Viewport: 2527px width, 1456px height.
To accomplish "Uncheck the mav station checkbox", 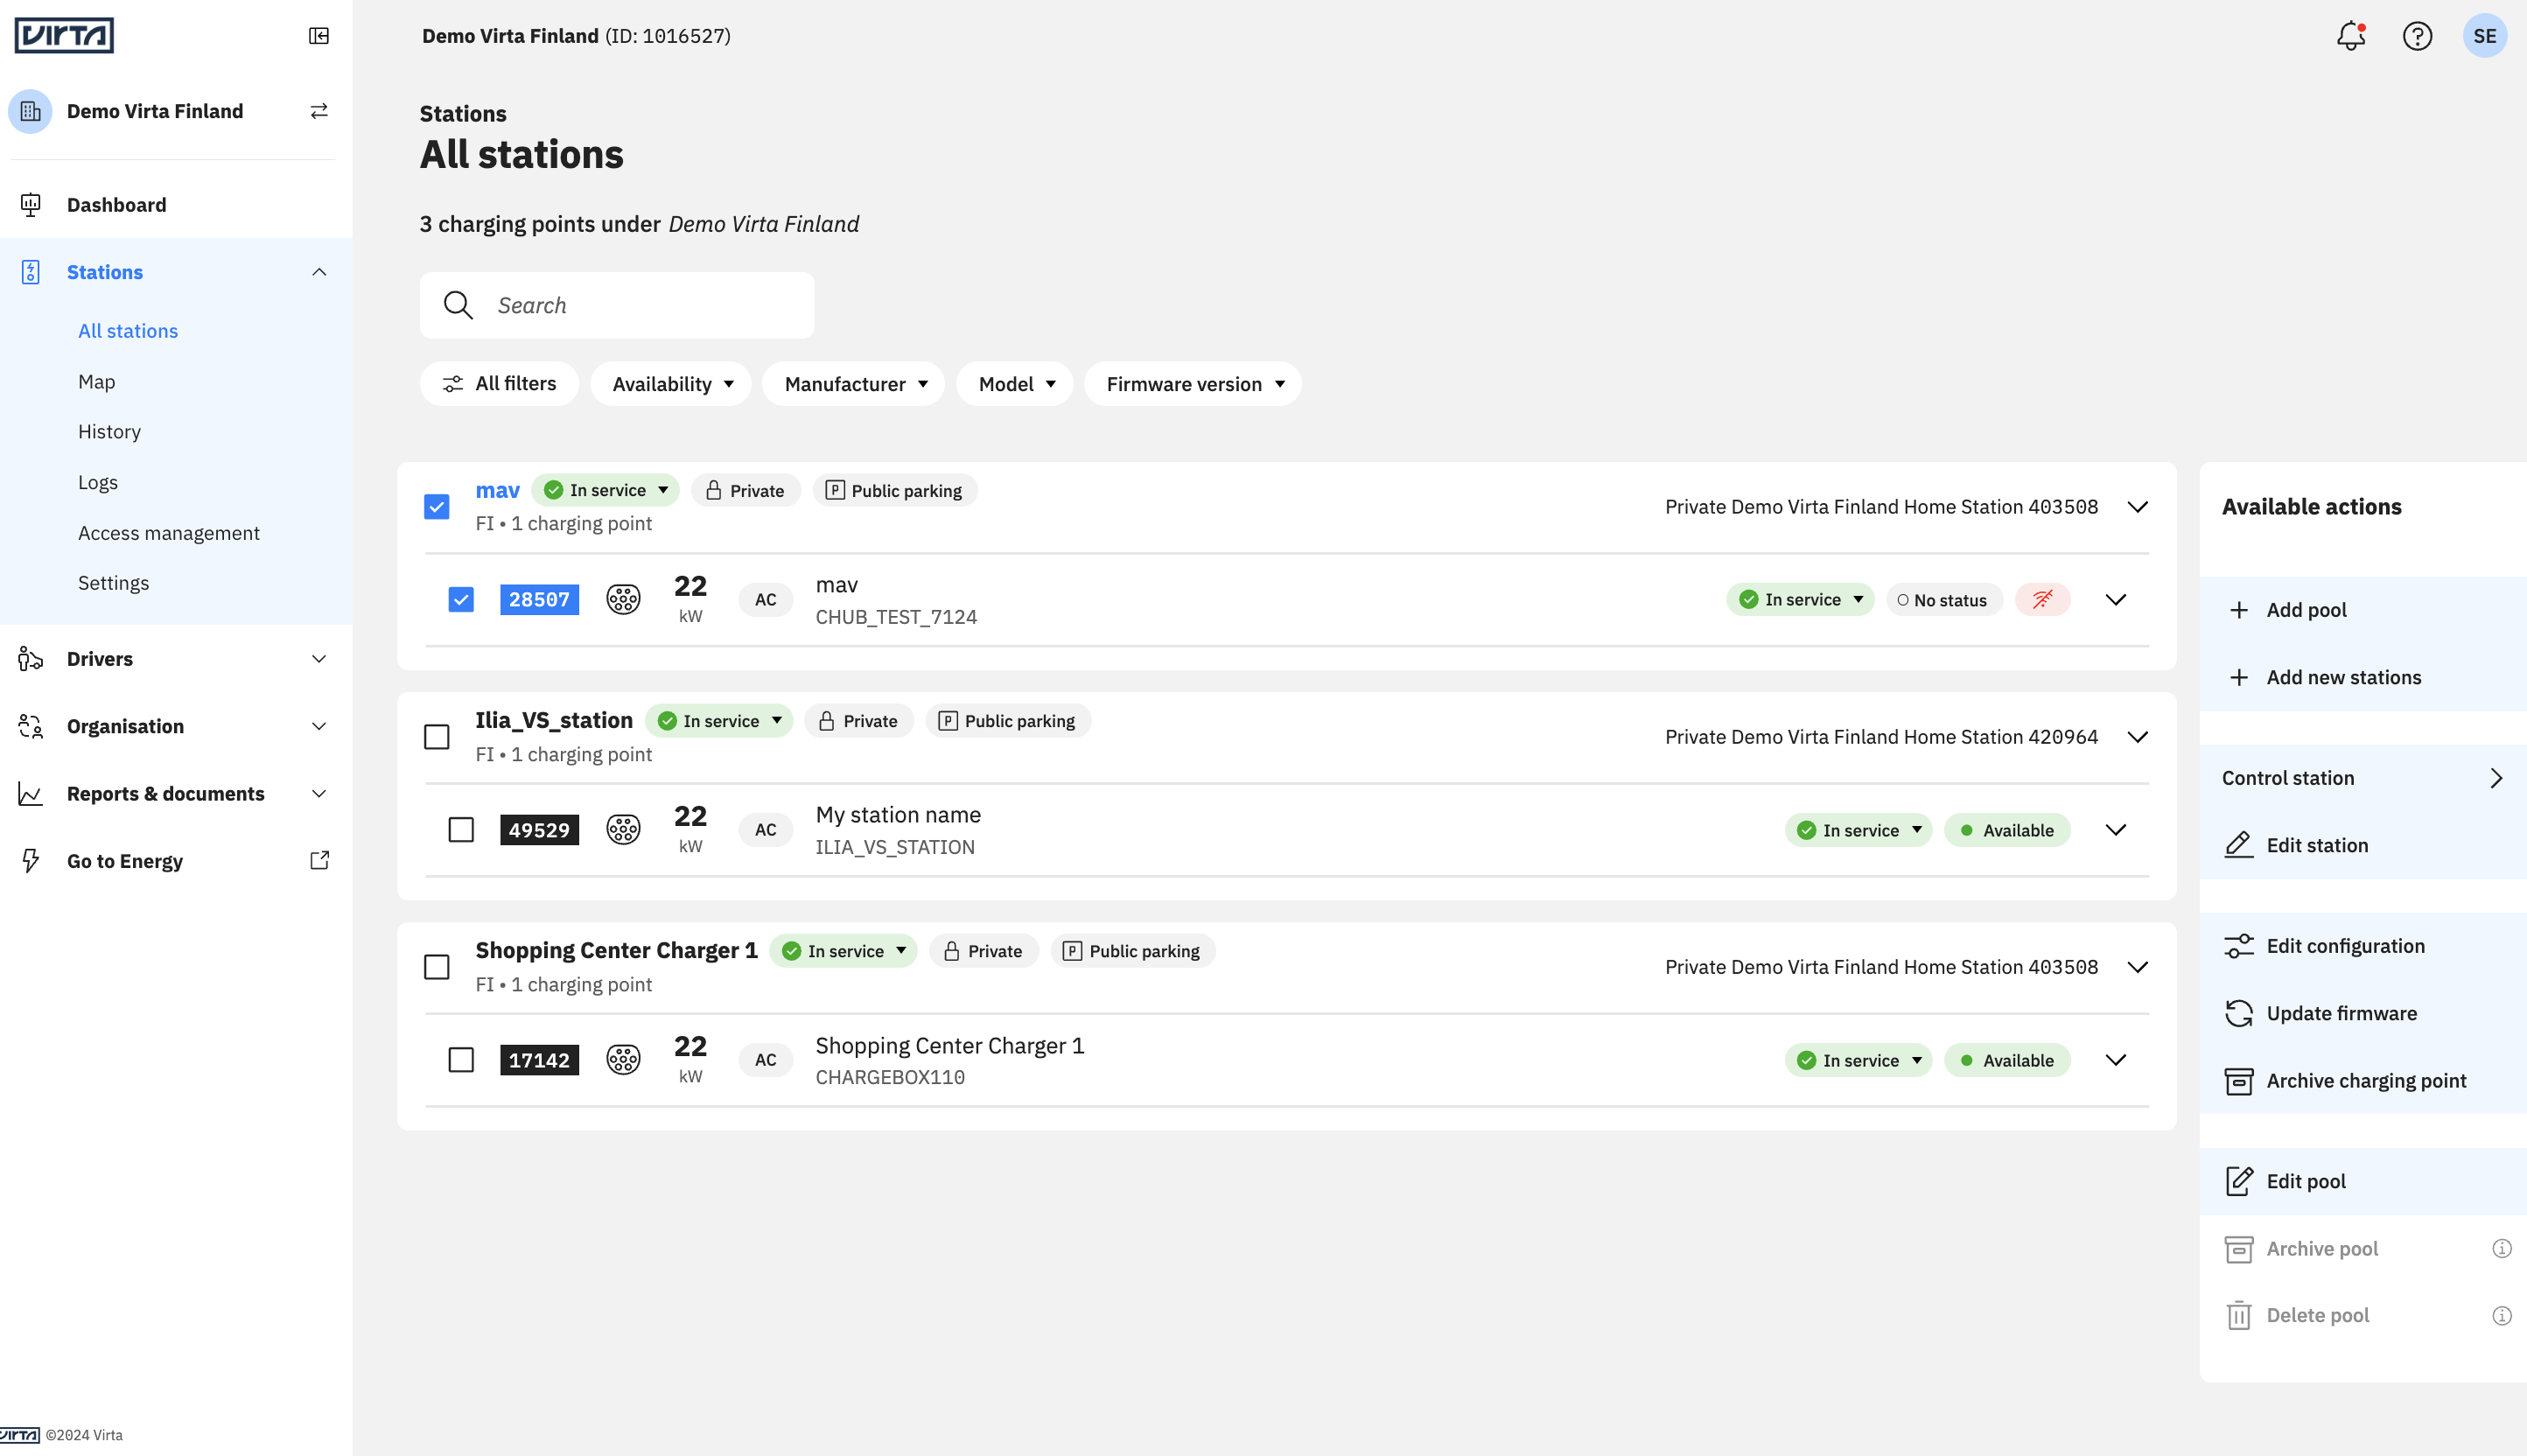I will [x=437, y=507].
